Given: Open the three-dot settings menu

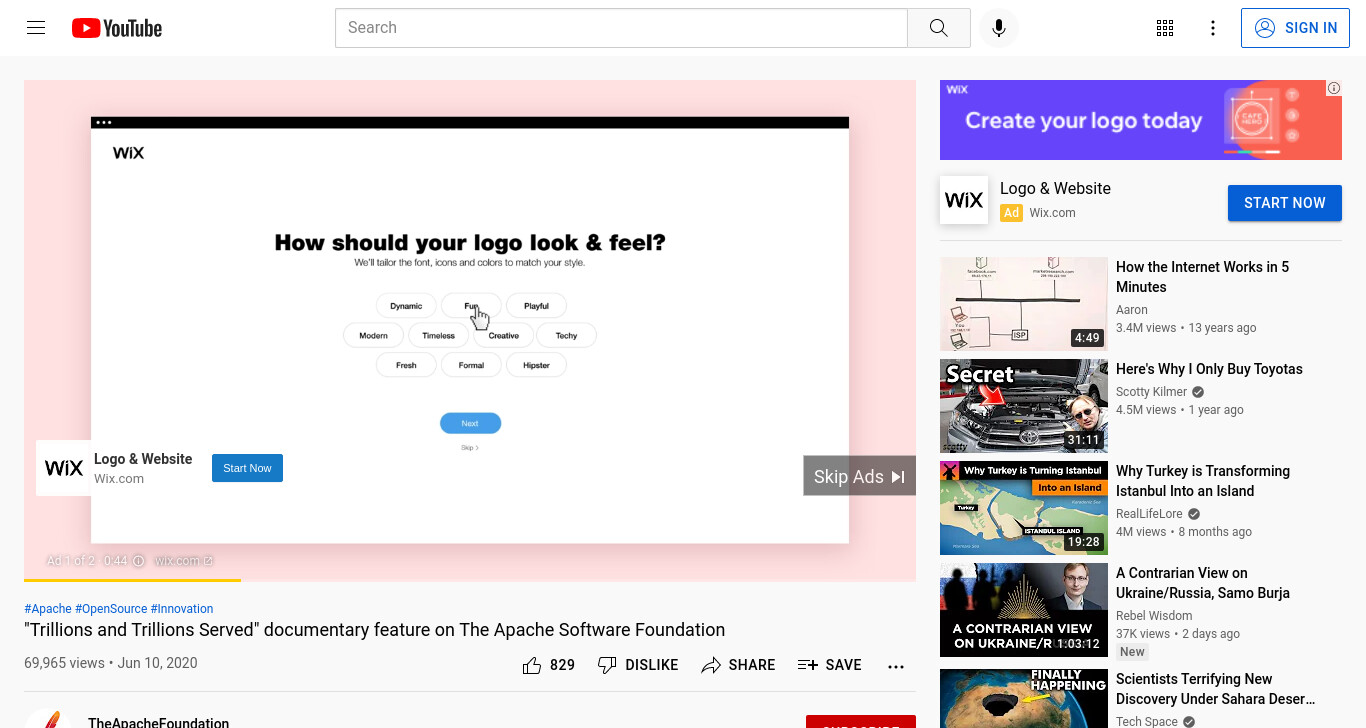Looking at the screenshot, I should (x=1213, y=28).
